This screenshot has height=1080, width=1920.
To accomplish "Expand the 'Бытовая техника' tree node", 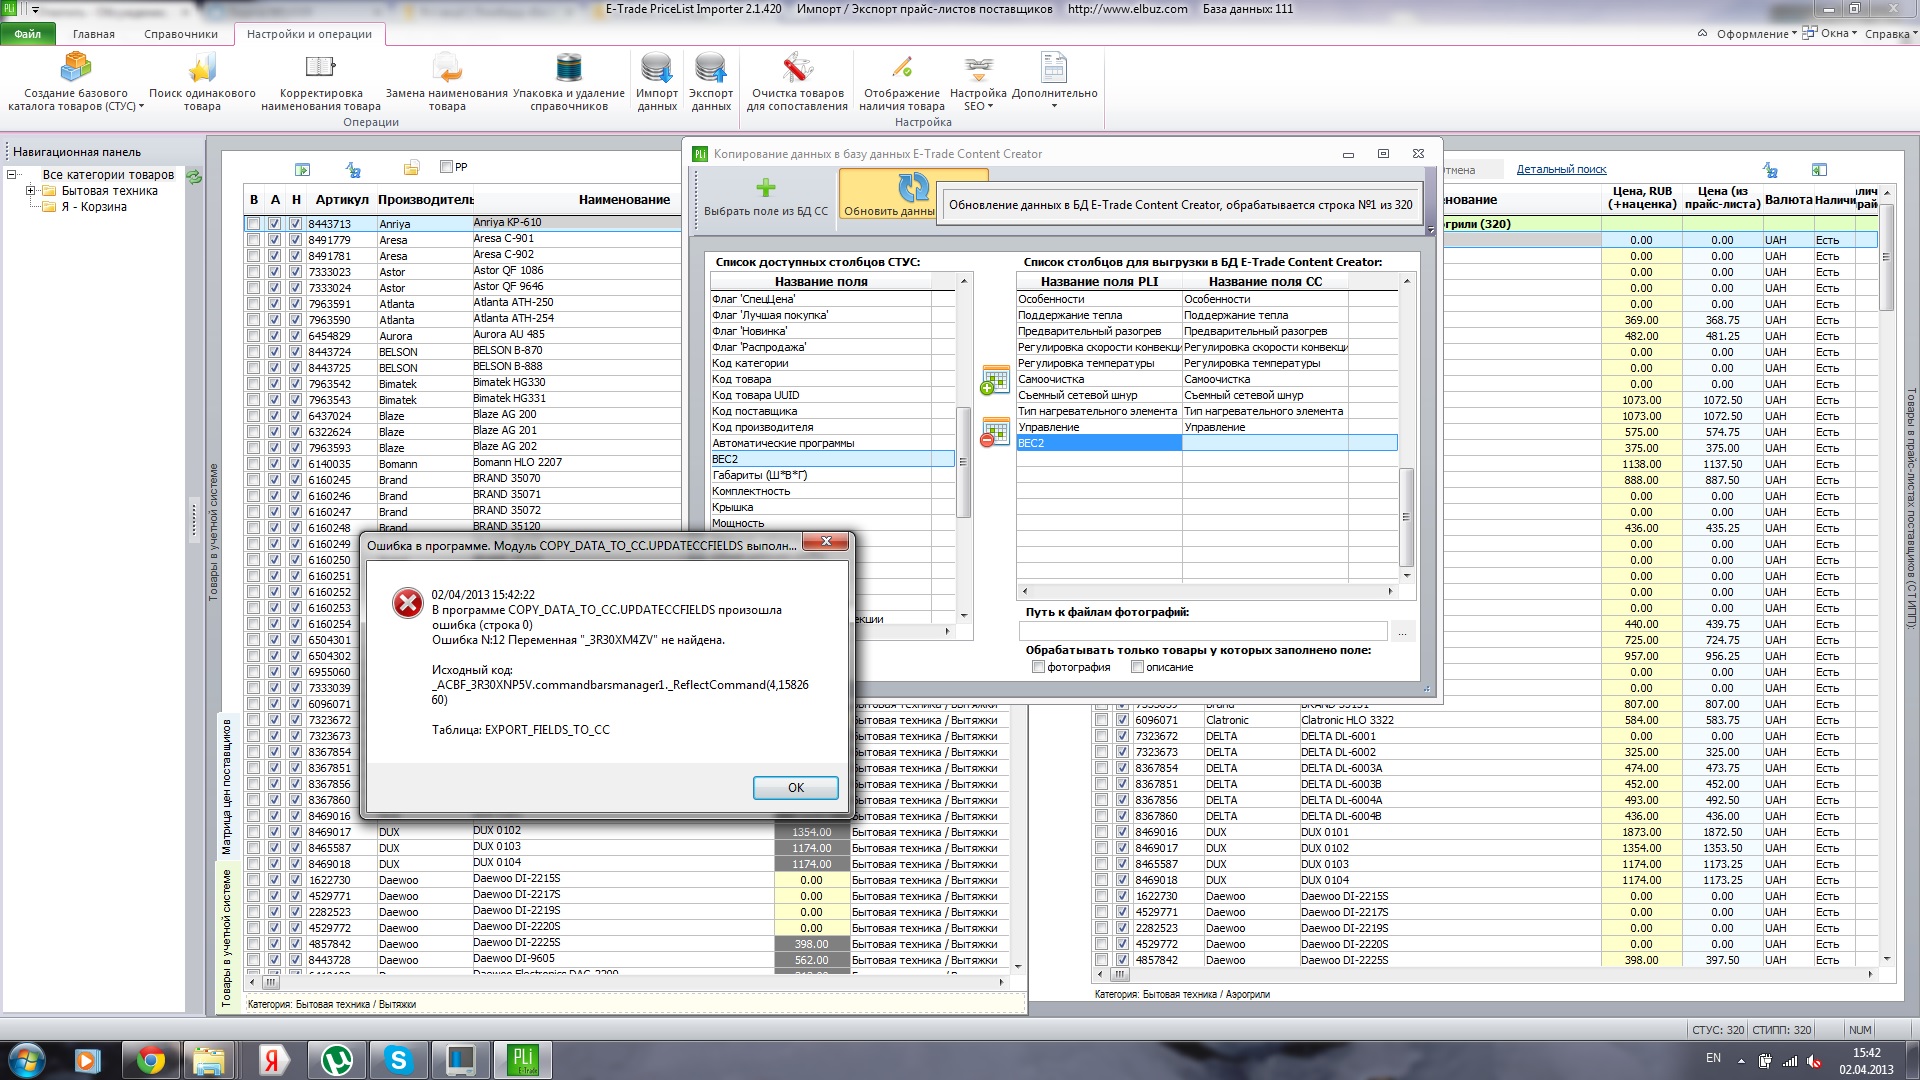I will (x=30, y=191).
